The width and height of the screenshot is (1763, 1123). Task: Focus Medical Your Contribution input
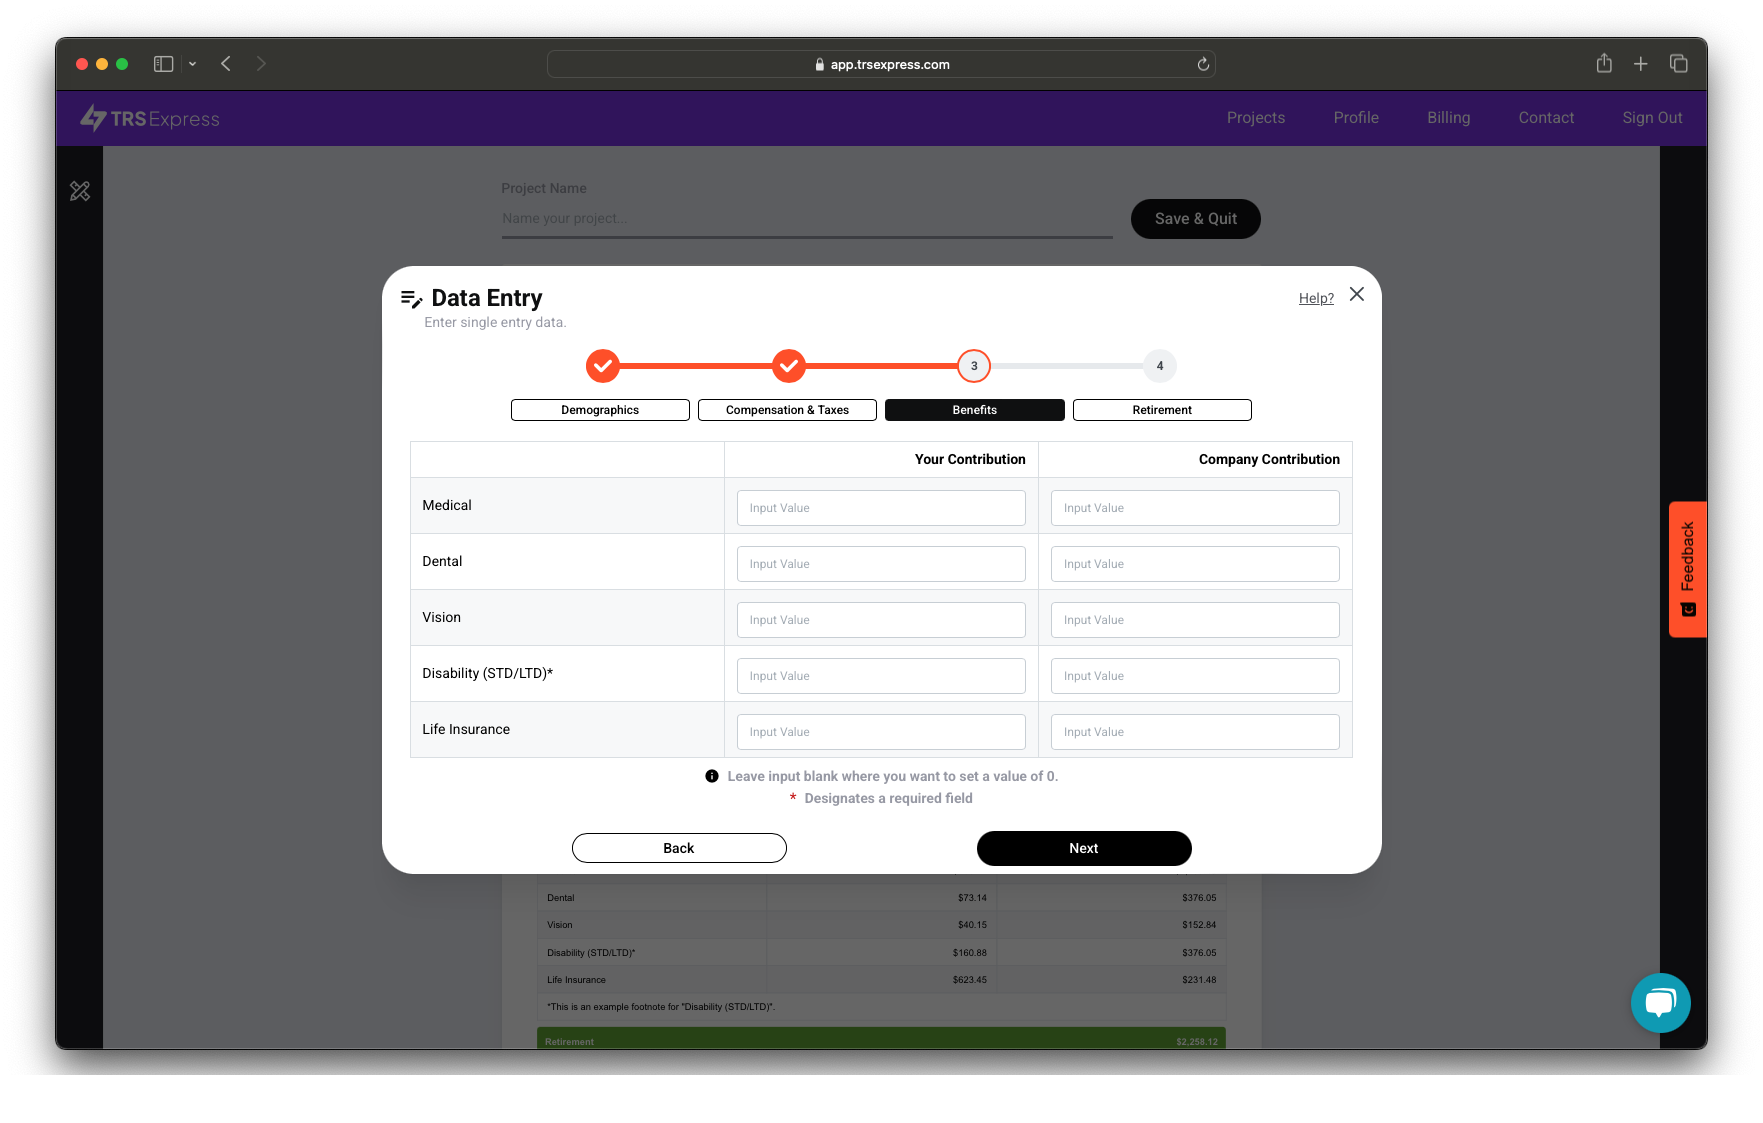point(881,508)
